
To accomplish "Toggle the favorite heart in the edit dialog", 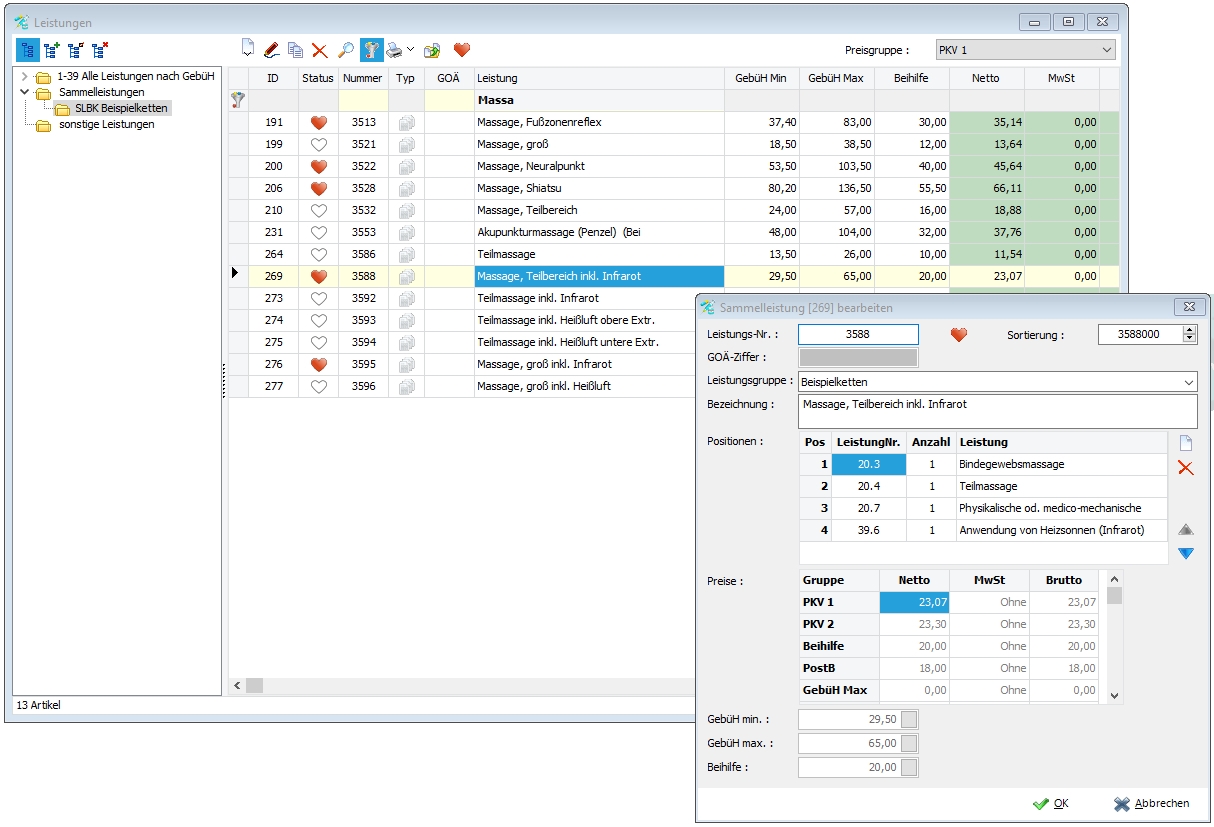I will tap(959, 335).
